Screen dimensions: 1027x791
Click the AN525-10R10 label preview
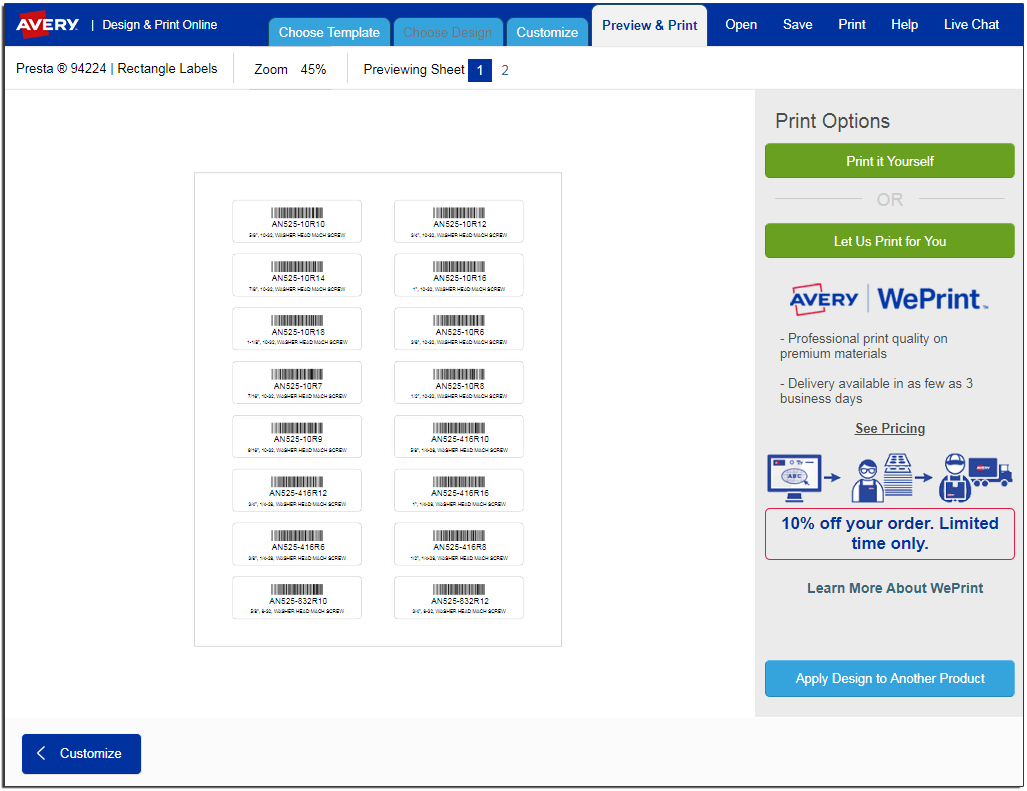pos(297,221)
